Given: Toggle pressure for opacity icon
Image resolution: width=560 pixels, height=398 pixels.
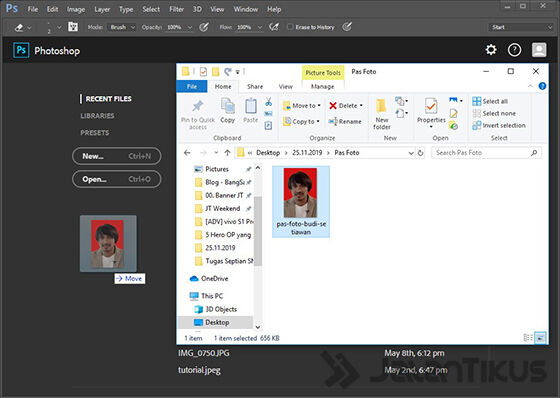Looking at the screenshot, I should (x=204, y=27).
